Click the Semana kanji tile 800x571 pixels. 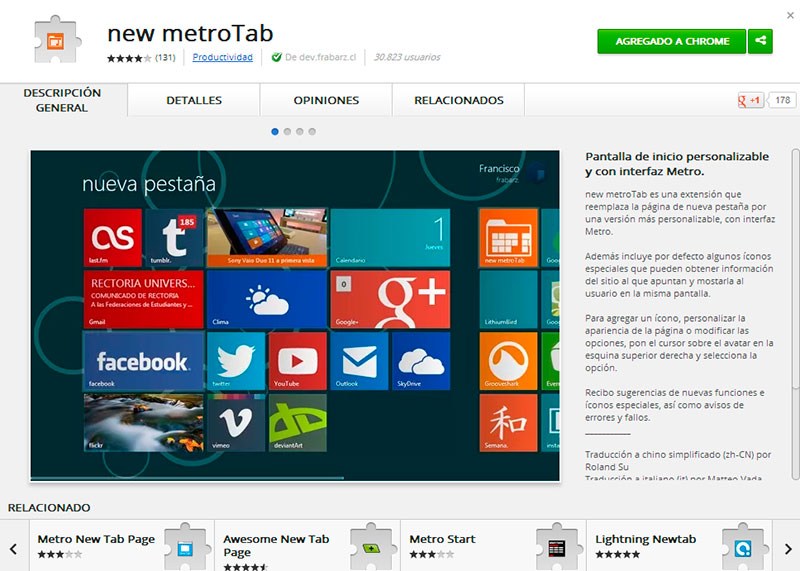[508, 423]
